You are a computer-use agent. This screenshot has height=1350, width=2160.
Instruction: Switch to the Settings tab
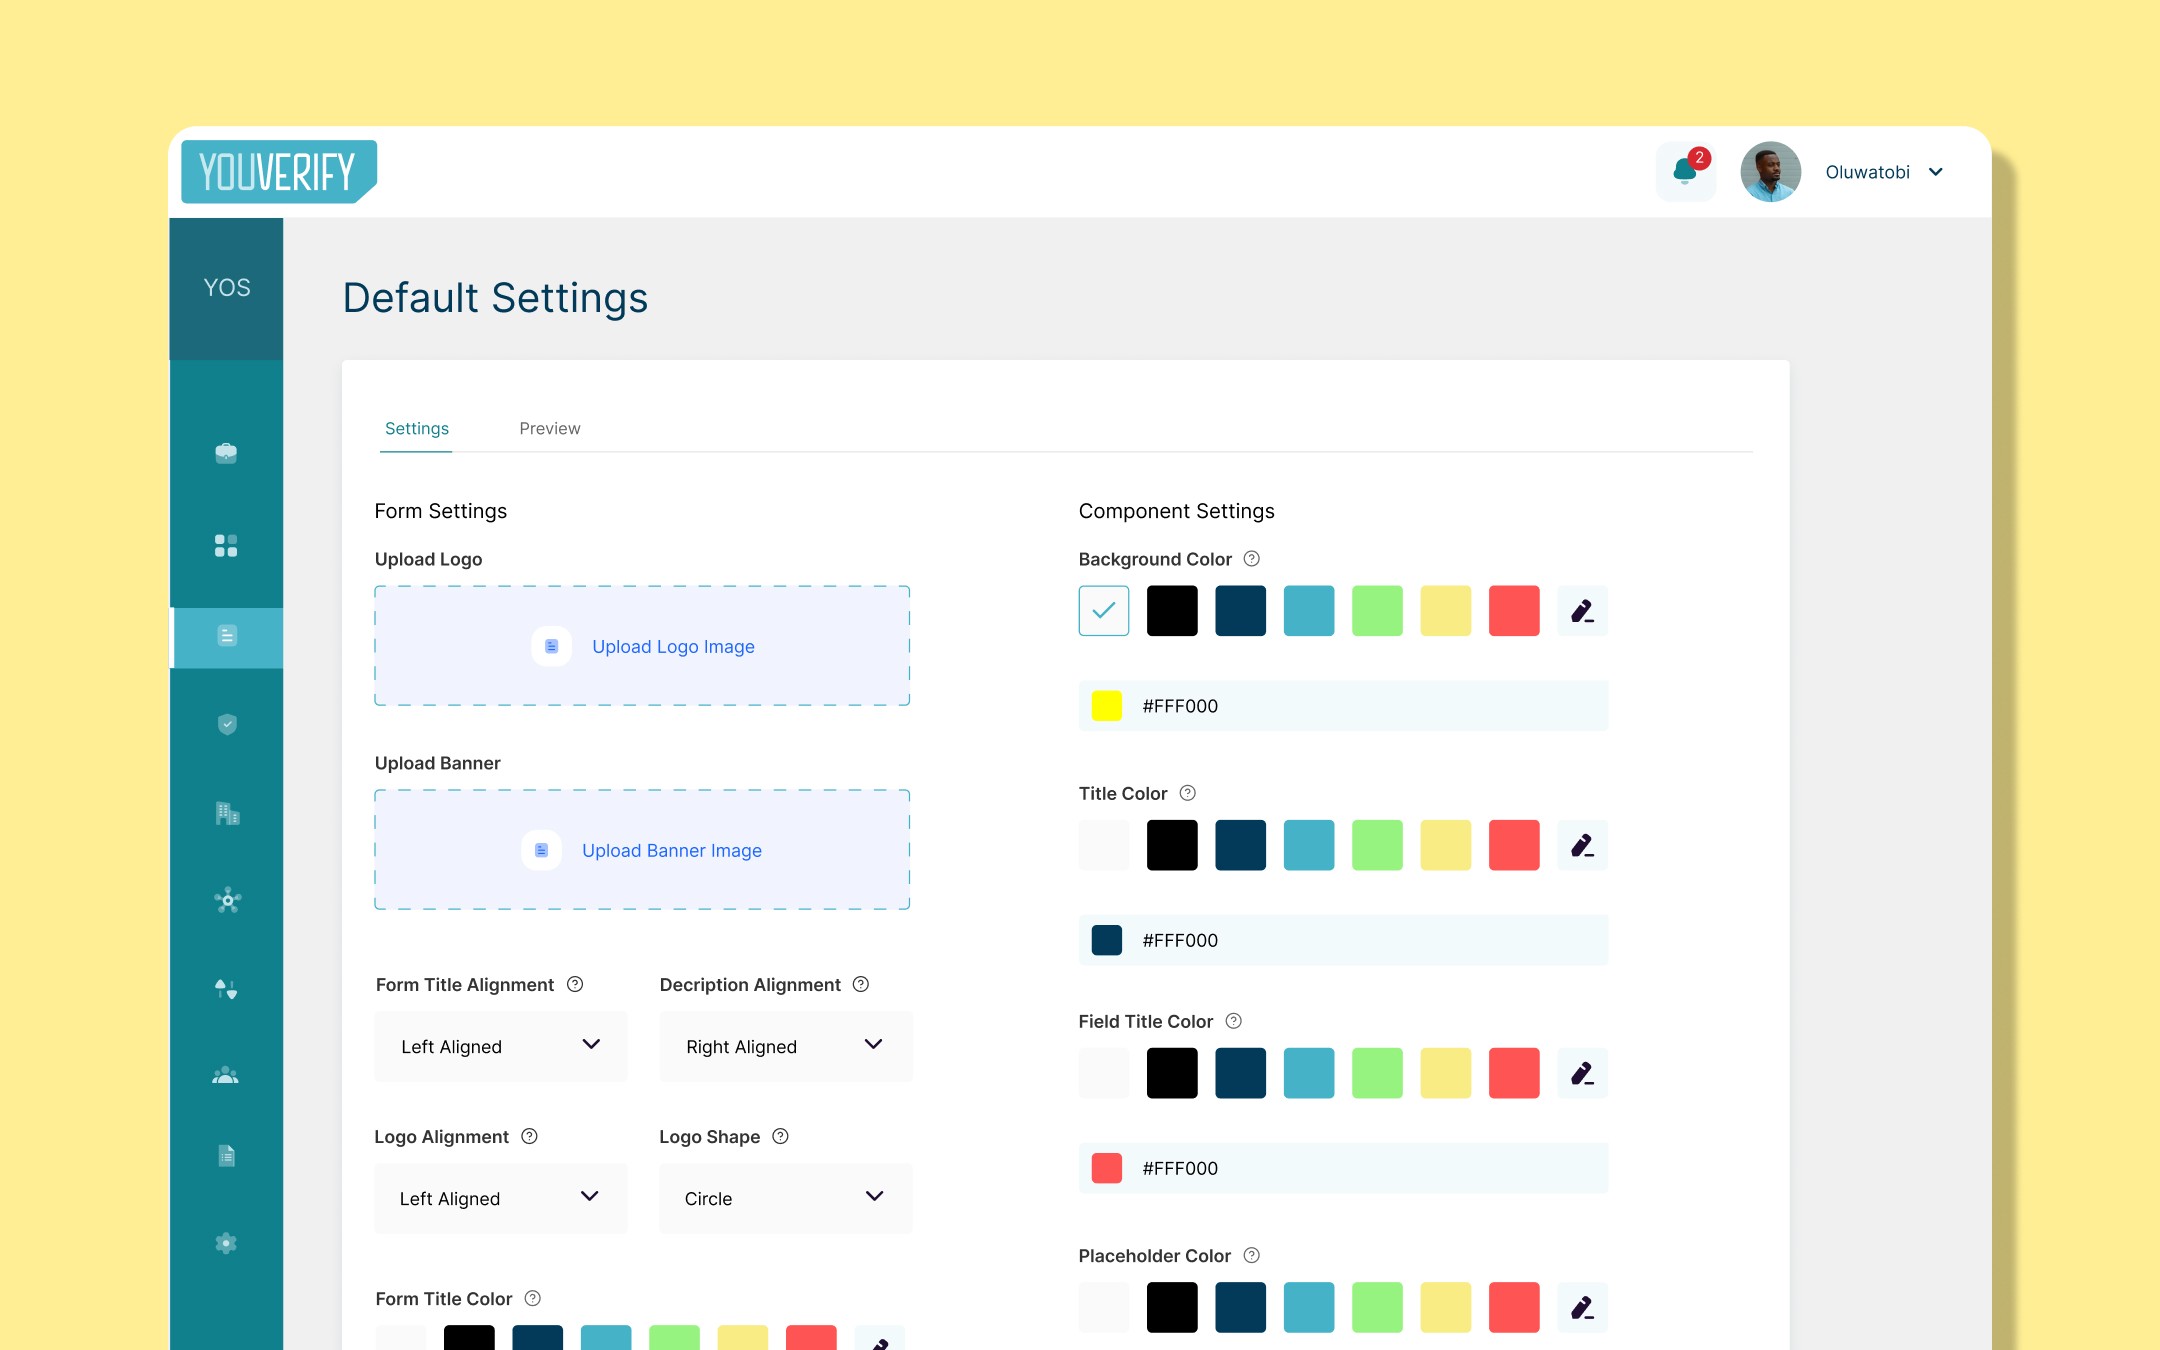[417, 428]
